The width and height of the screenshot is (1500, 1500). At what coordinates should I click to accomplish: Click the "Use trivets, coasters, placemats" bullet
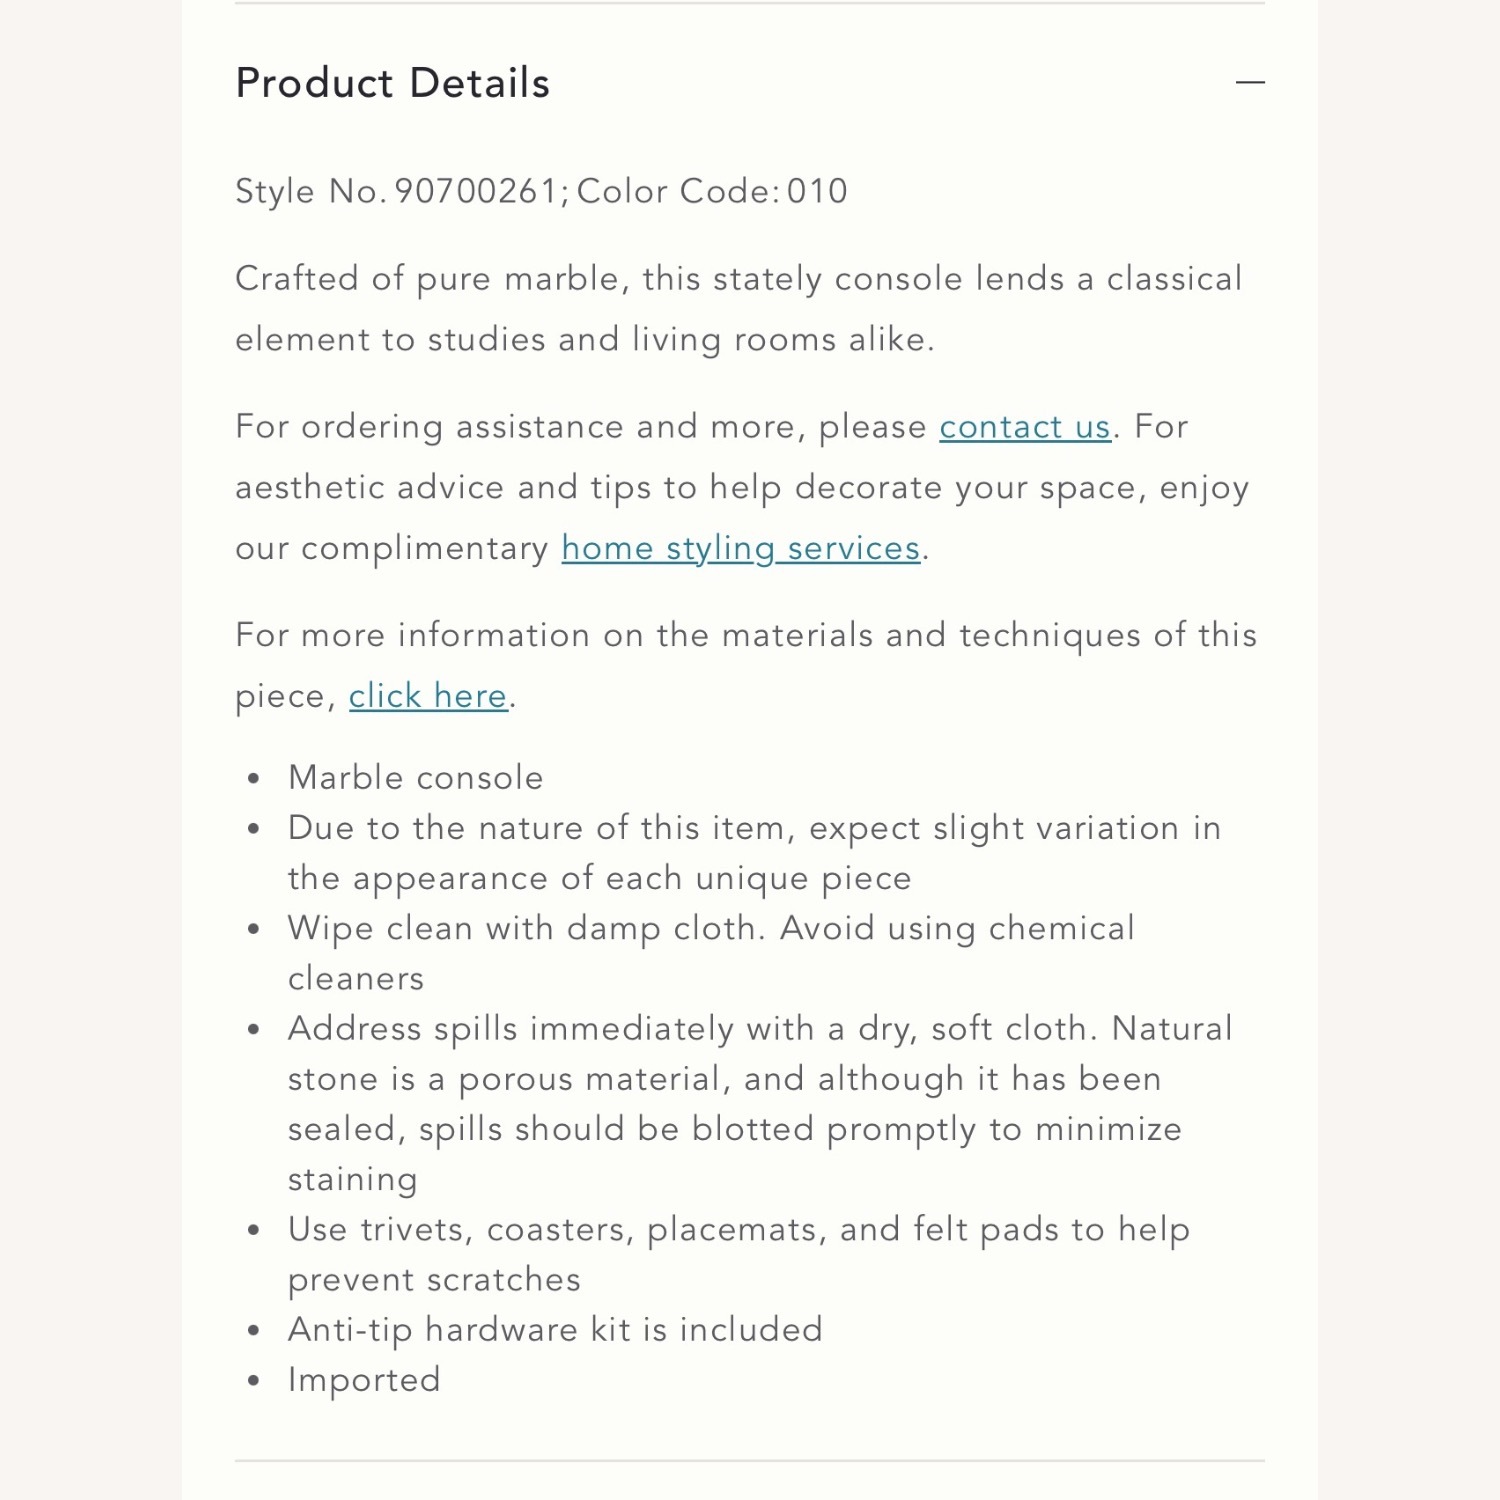738,1229
